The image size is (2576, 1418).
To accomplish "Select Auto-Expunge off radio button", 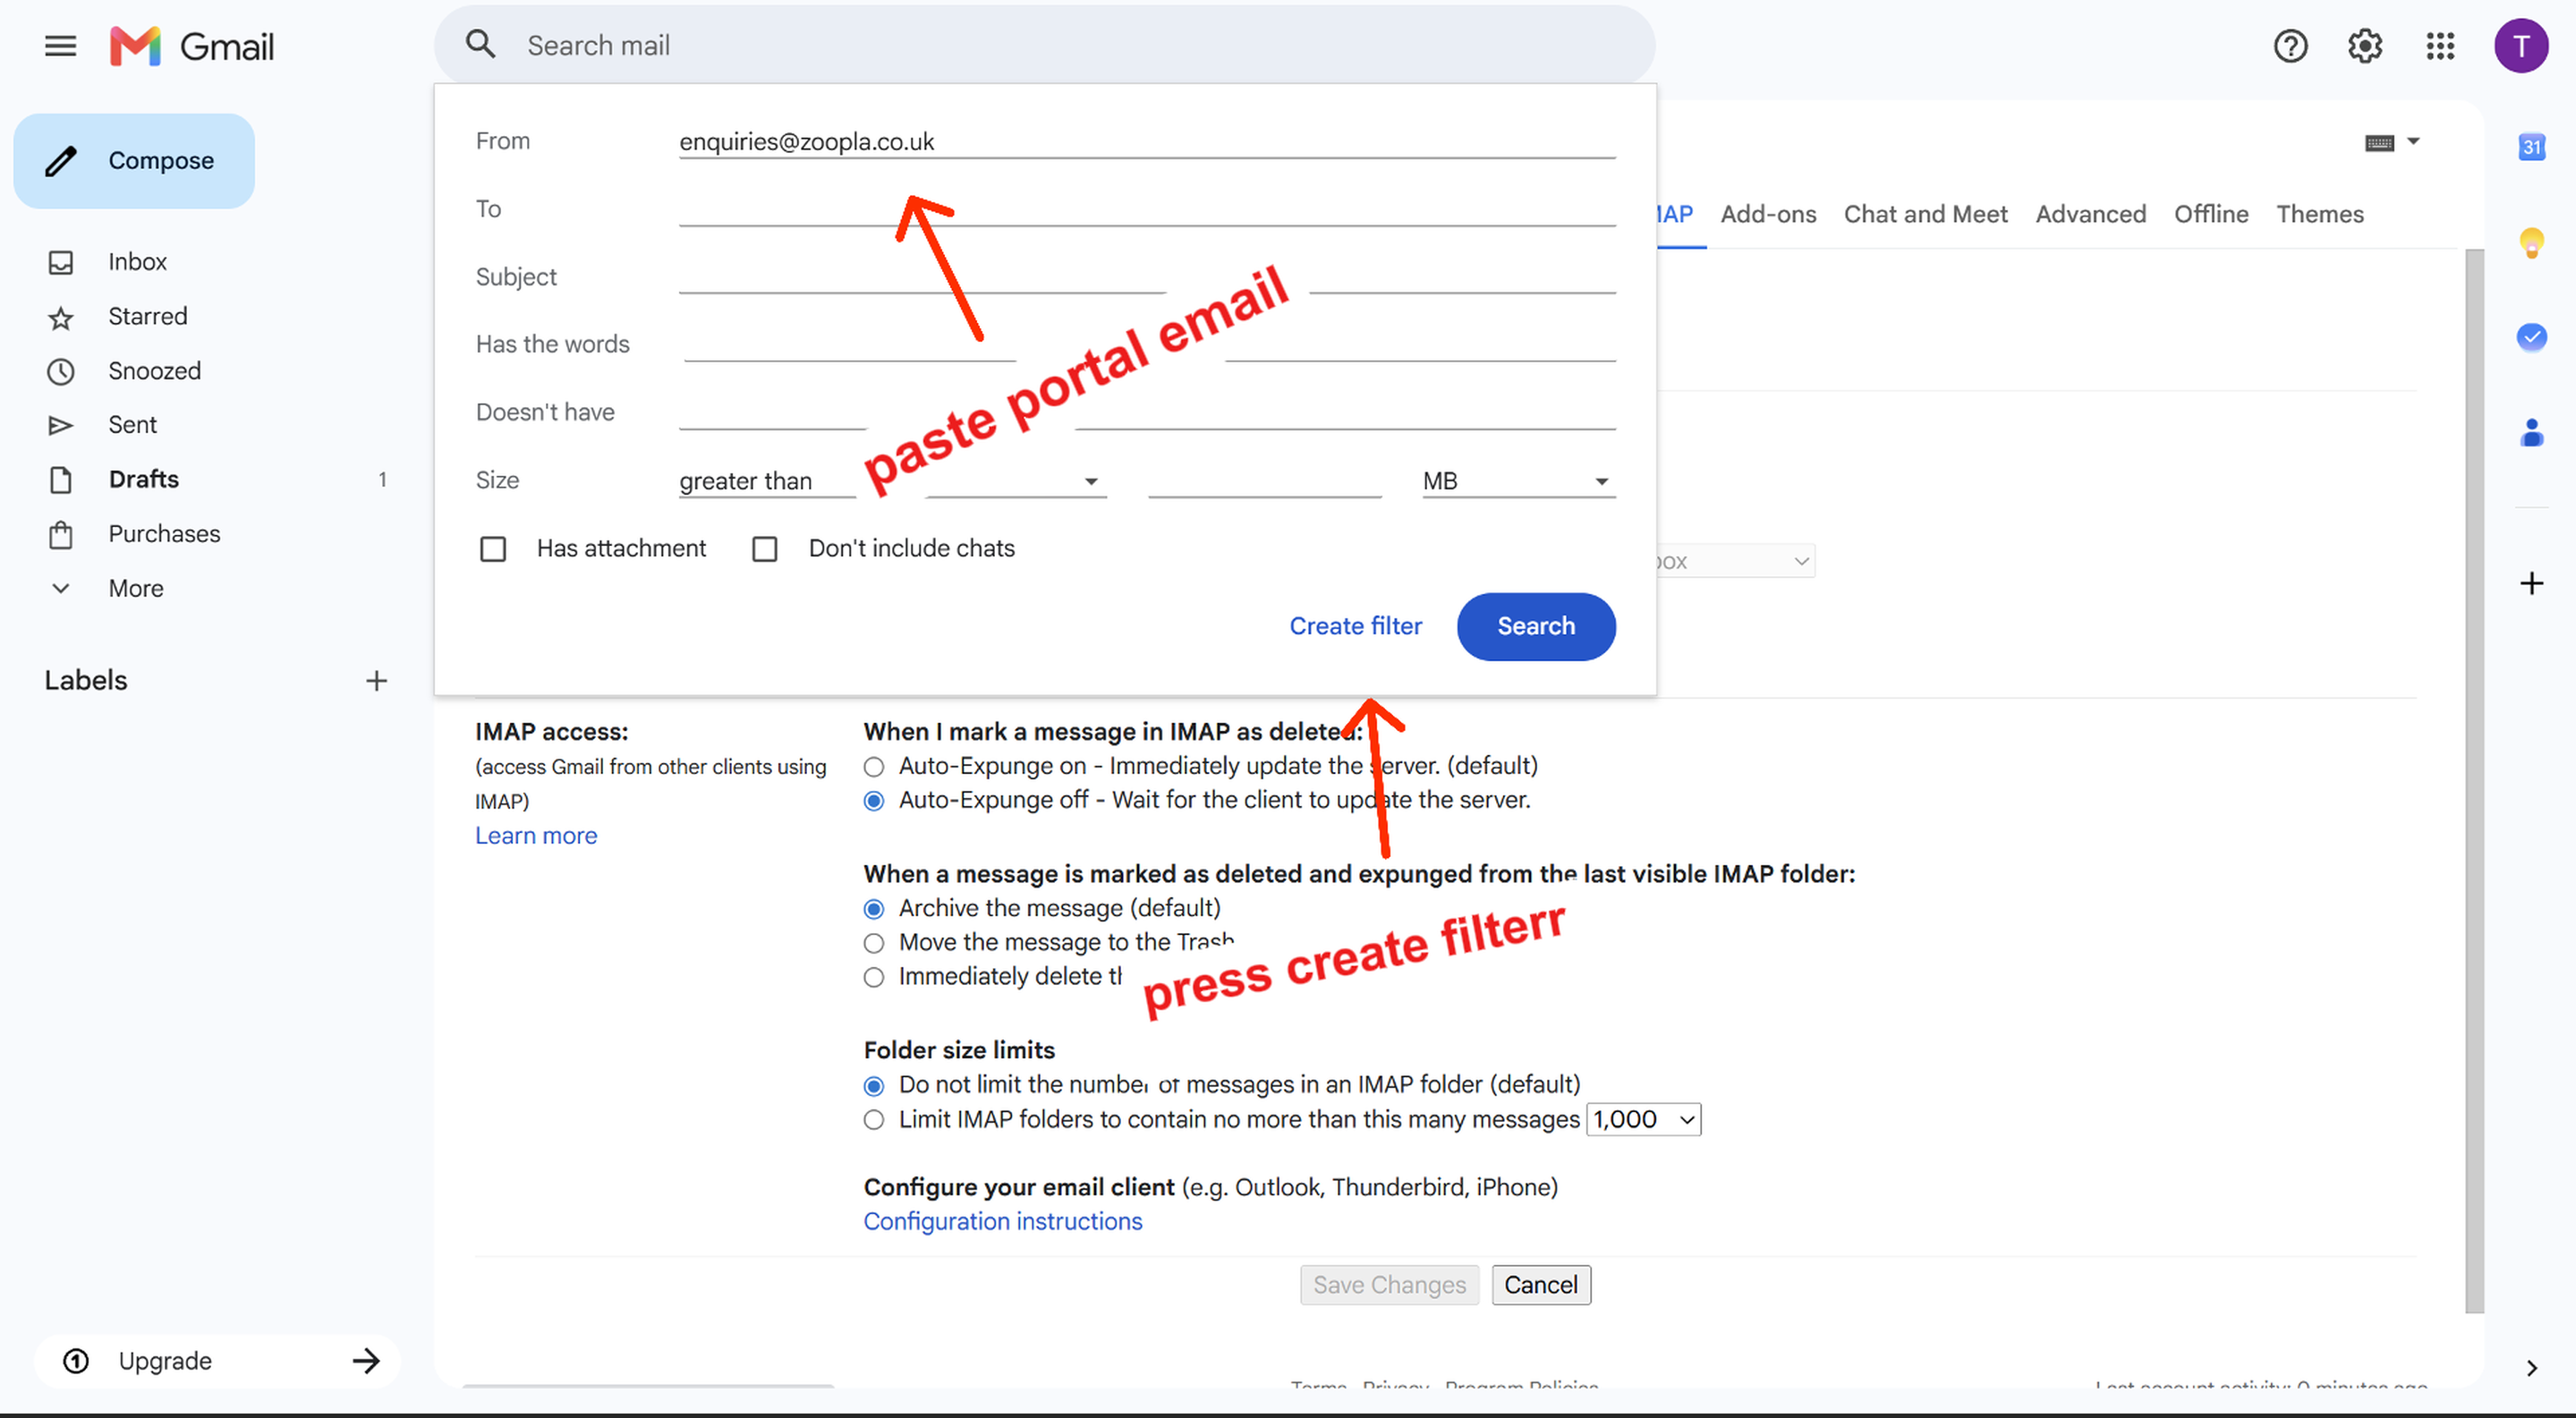I will (x=874, y=801).
